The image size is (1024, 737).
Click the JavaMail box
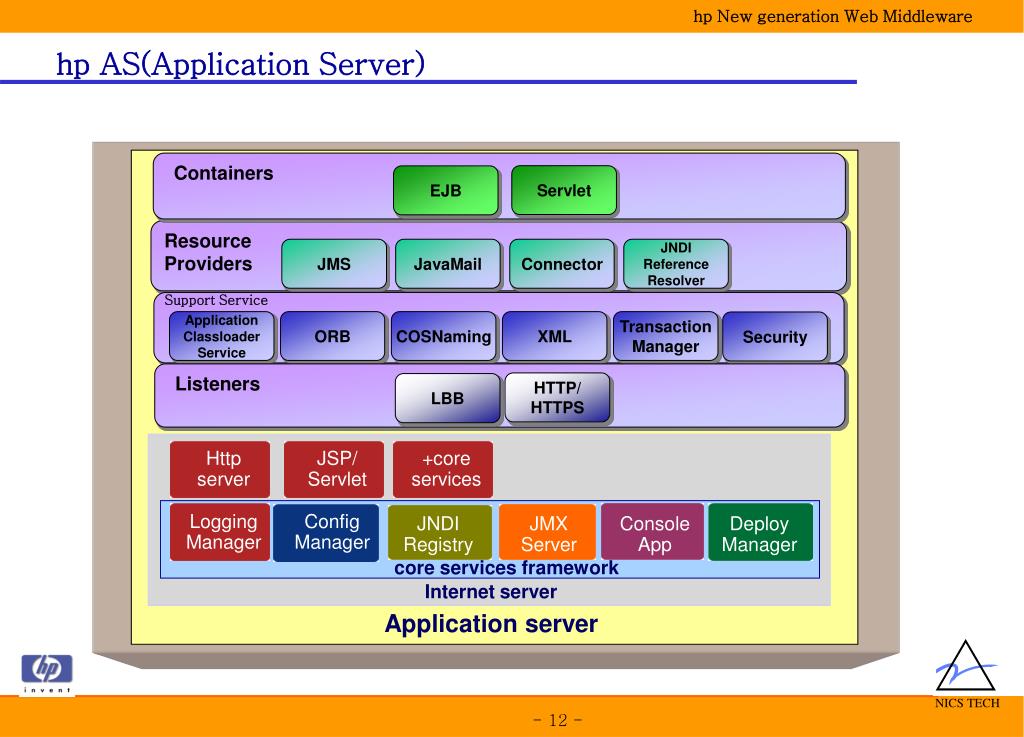(447, 264)
